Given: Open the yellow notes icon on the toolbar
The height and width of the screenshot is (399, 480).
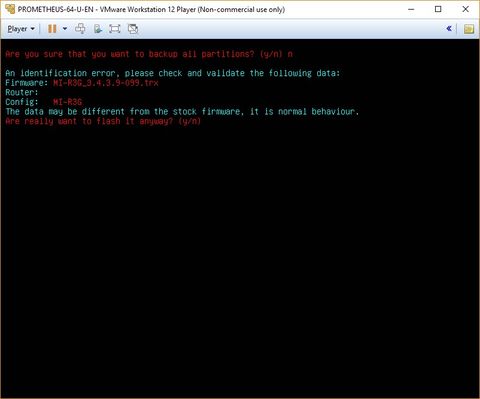Looking at the screenshot, I should 469,29.
